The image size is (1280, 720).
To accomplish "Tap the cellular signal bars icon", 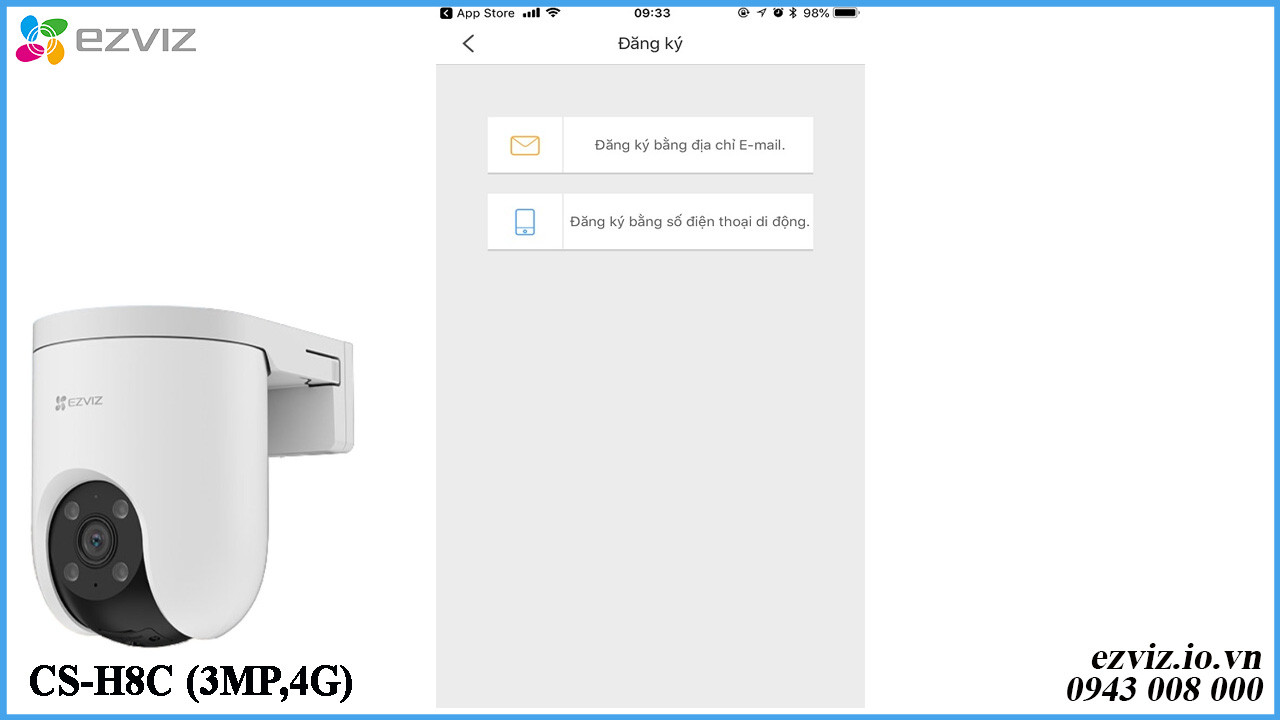I will click(x=531, y=13).
